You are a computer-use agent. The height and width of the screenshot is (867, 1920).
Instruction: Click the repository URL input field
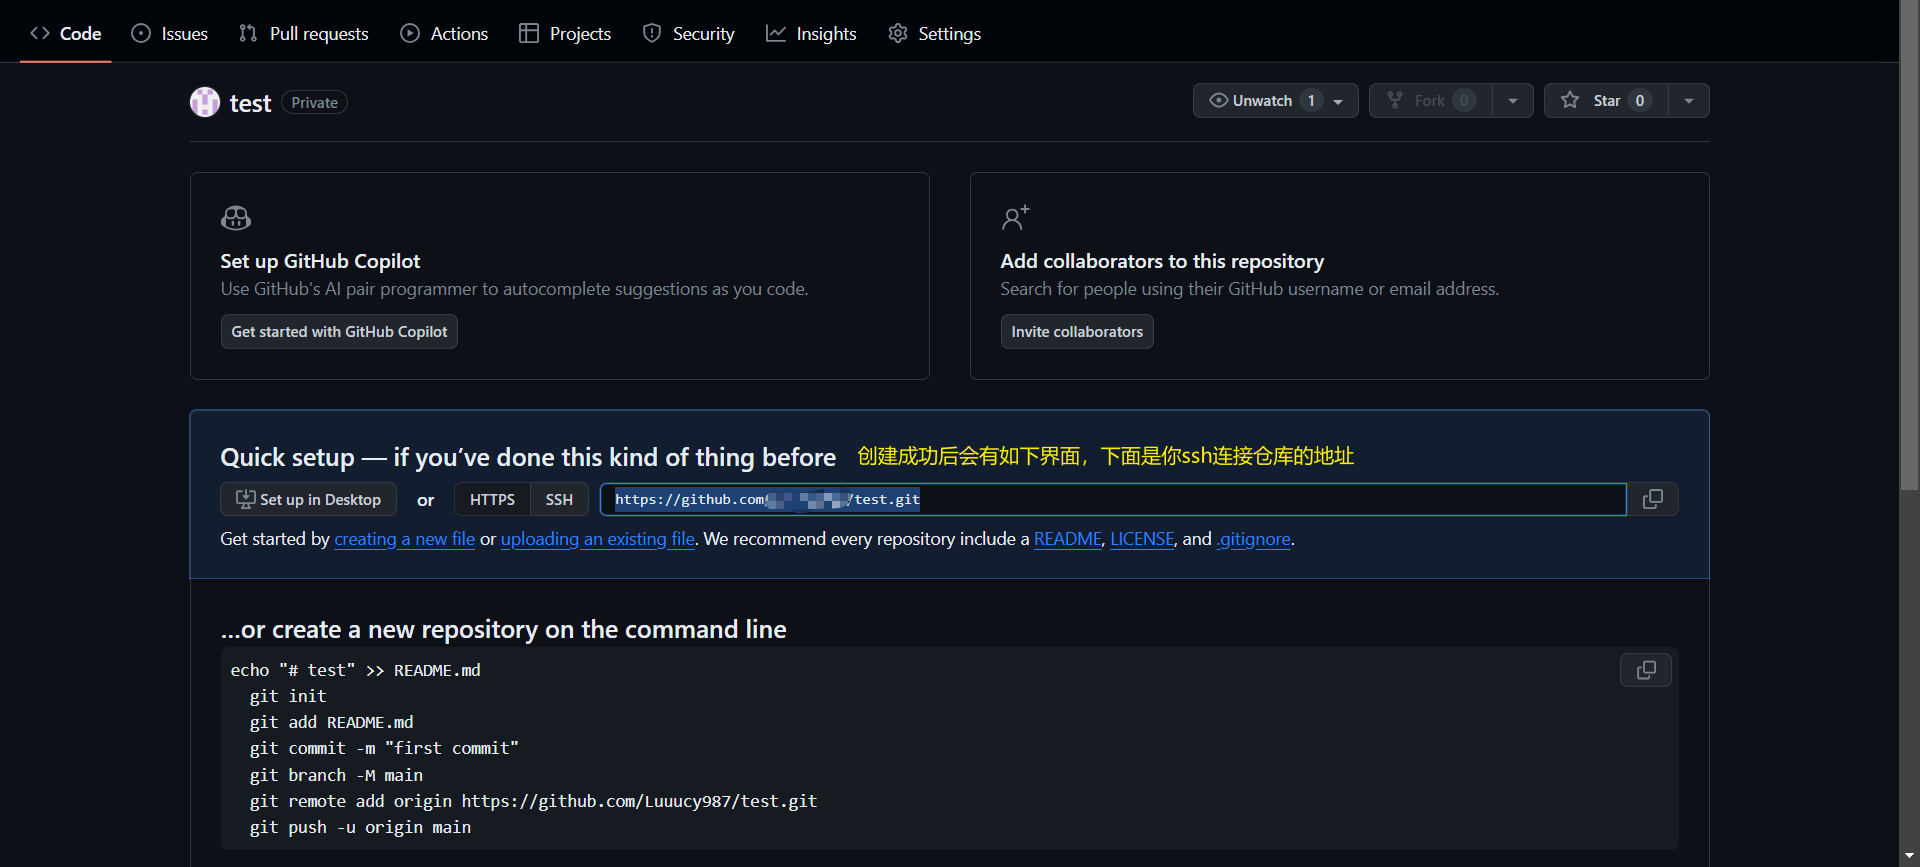tap(1113, 499)
